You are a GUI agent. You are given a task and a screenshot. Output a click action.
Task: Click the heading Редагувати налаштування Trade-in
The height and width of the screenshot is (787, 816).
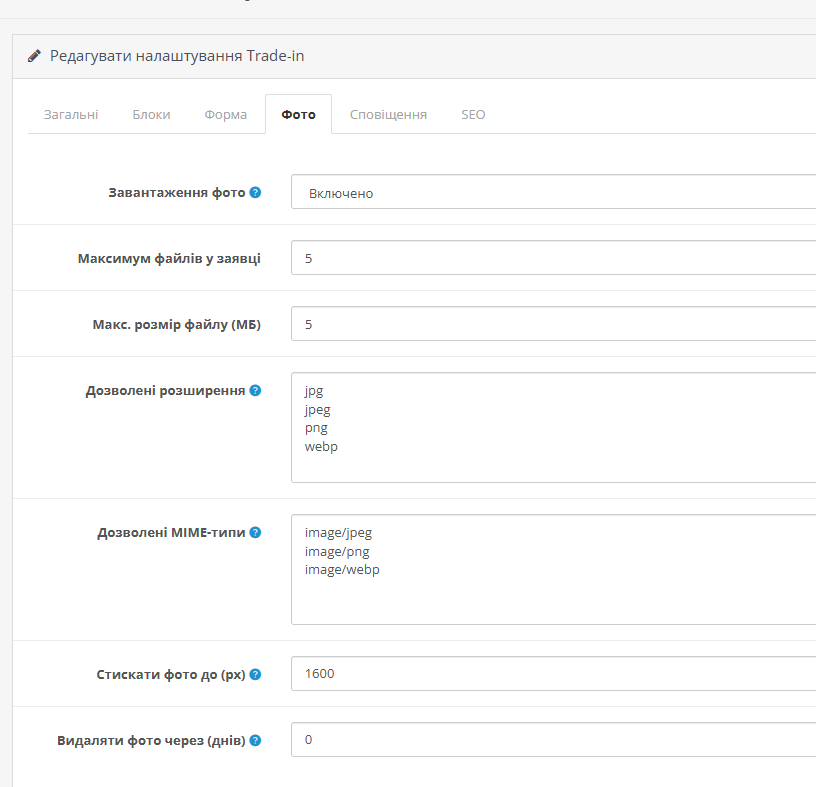click(x=177, y=56)
